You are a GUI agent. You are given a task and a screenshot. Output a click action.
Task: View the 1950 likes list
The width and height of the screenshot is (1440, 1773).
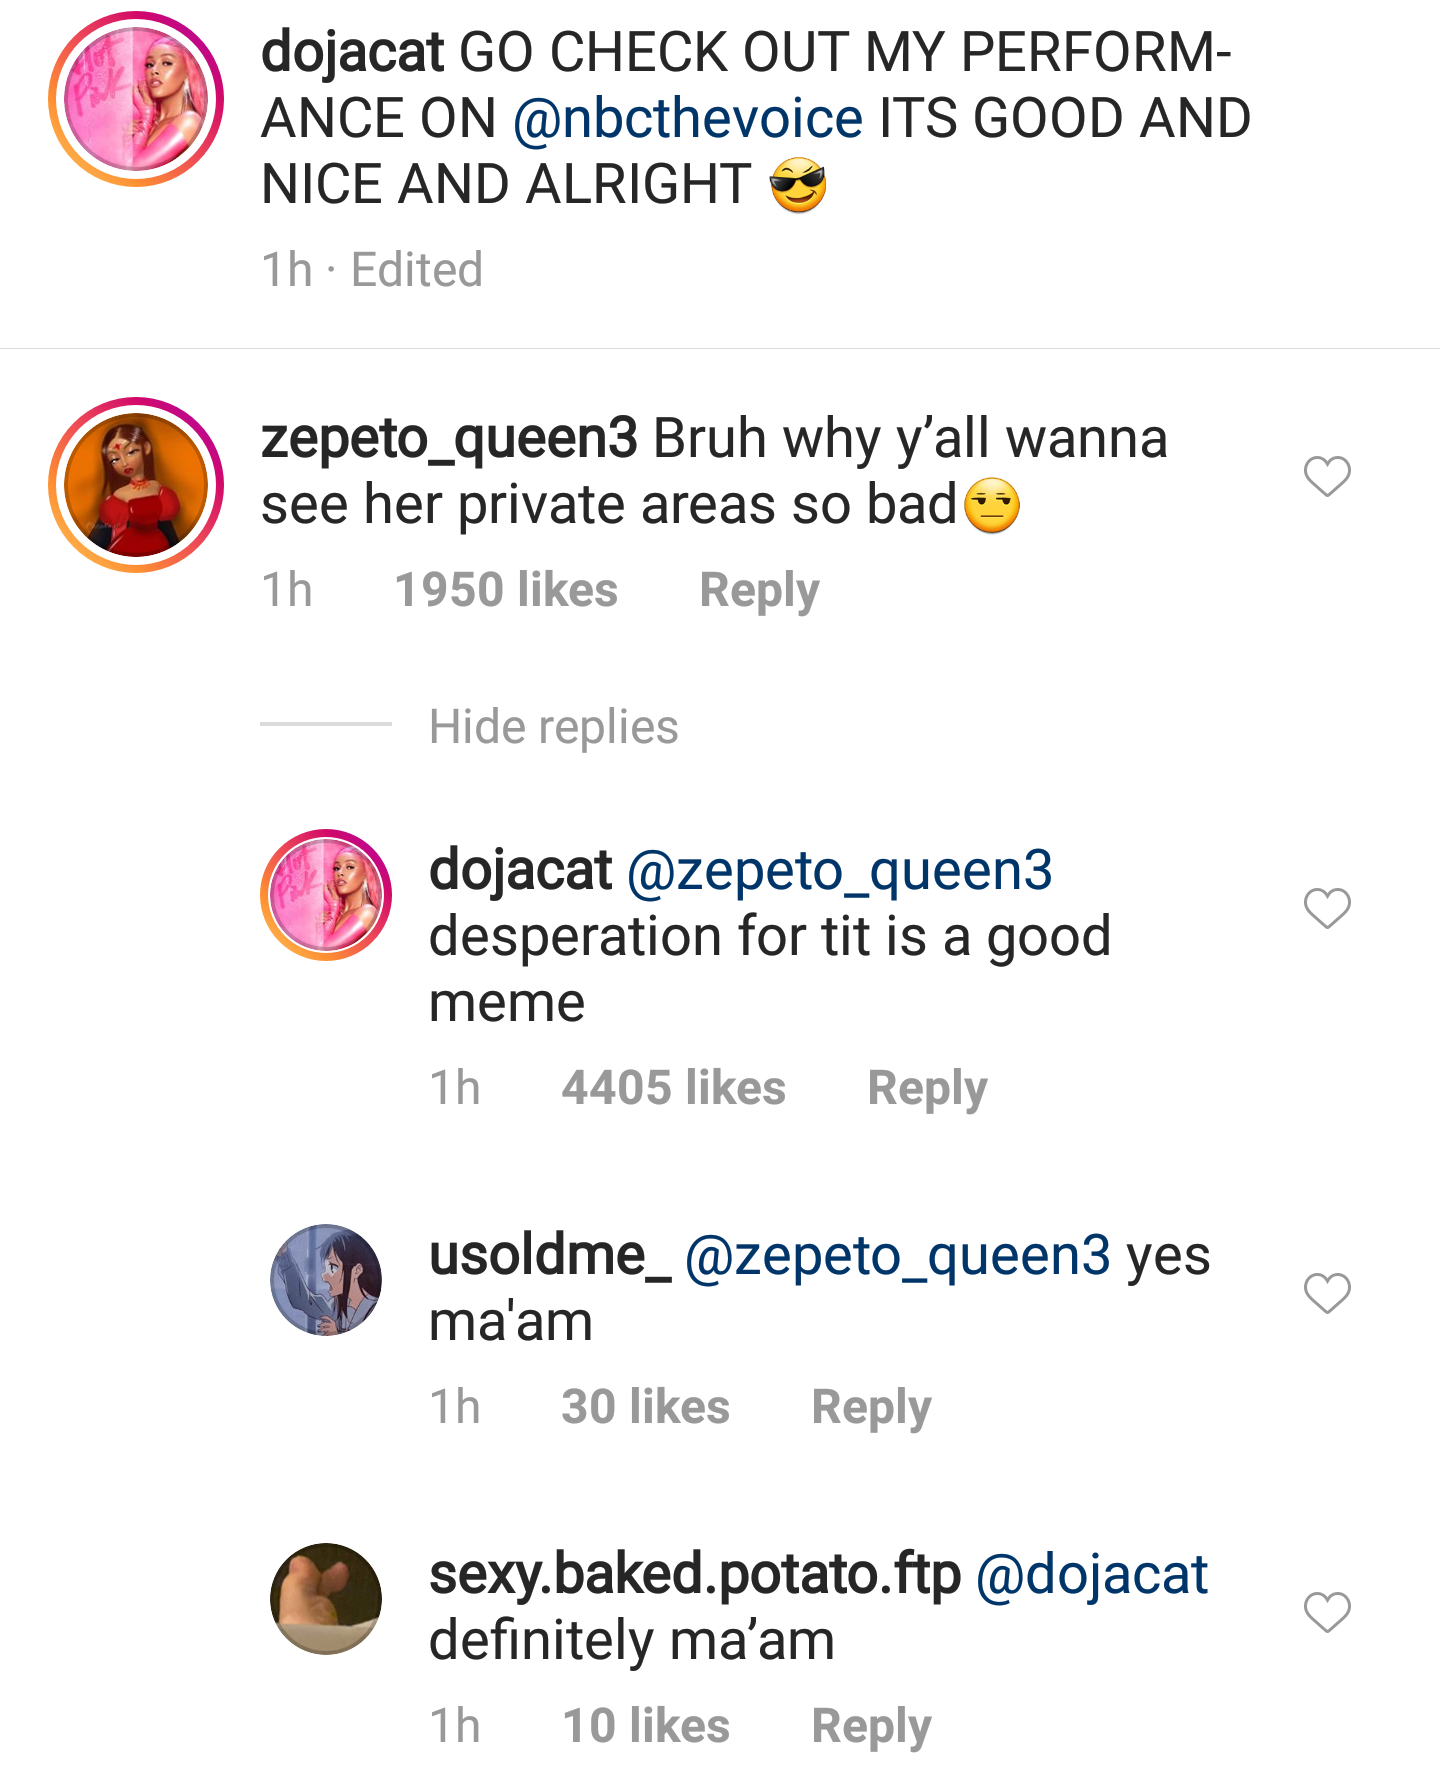[x=506, y=590]
